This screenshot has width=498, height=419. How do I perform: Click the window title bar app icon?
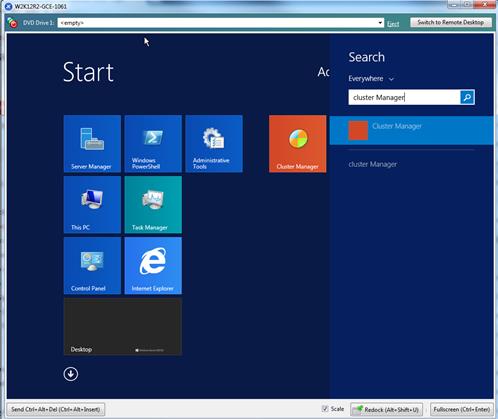(x=9, y=6)
